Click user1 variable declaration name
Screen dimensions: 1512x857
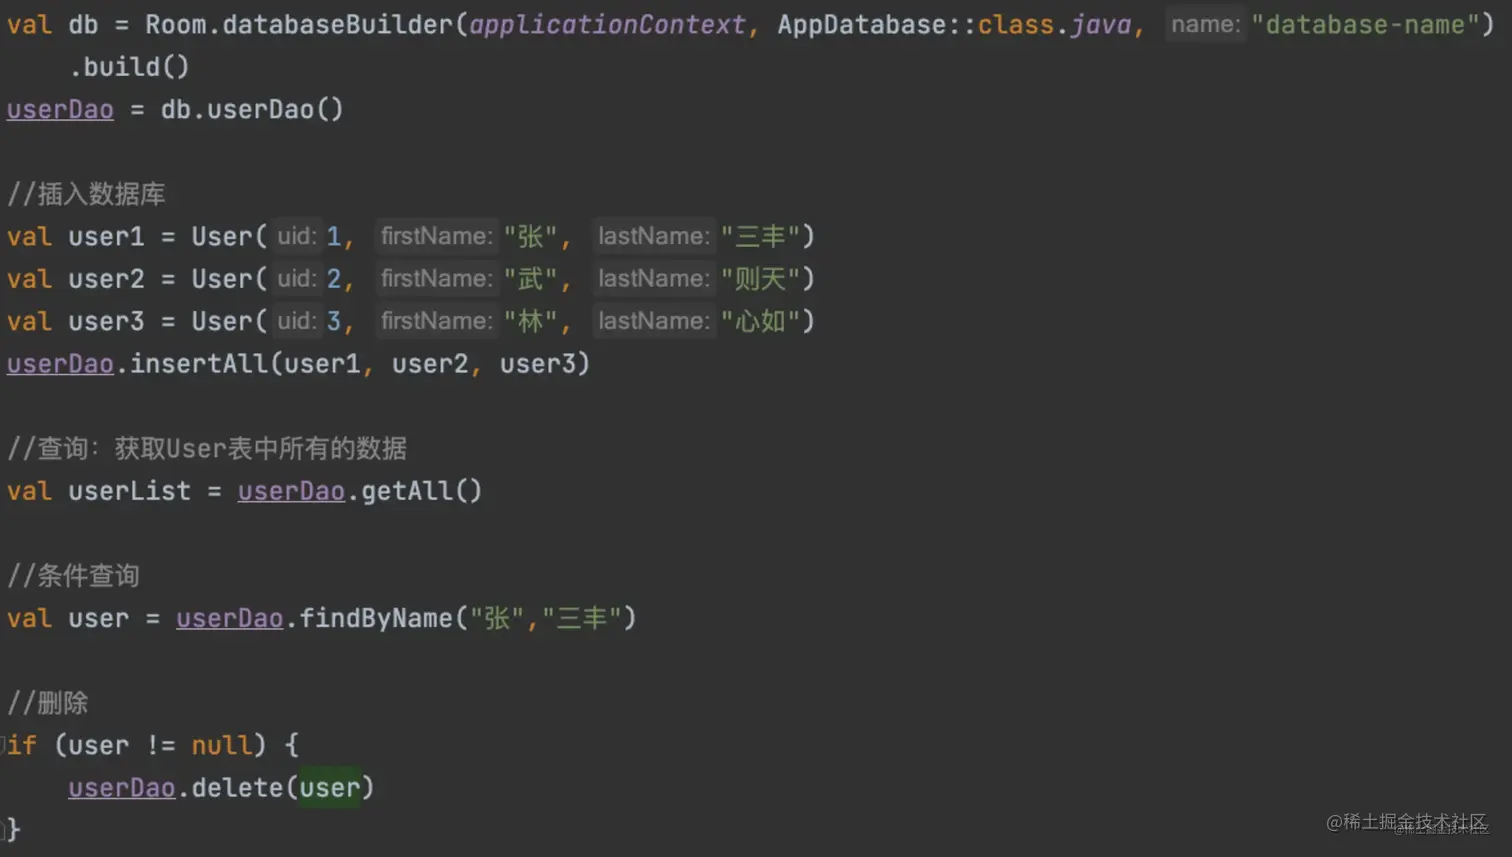(106, 237)
